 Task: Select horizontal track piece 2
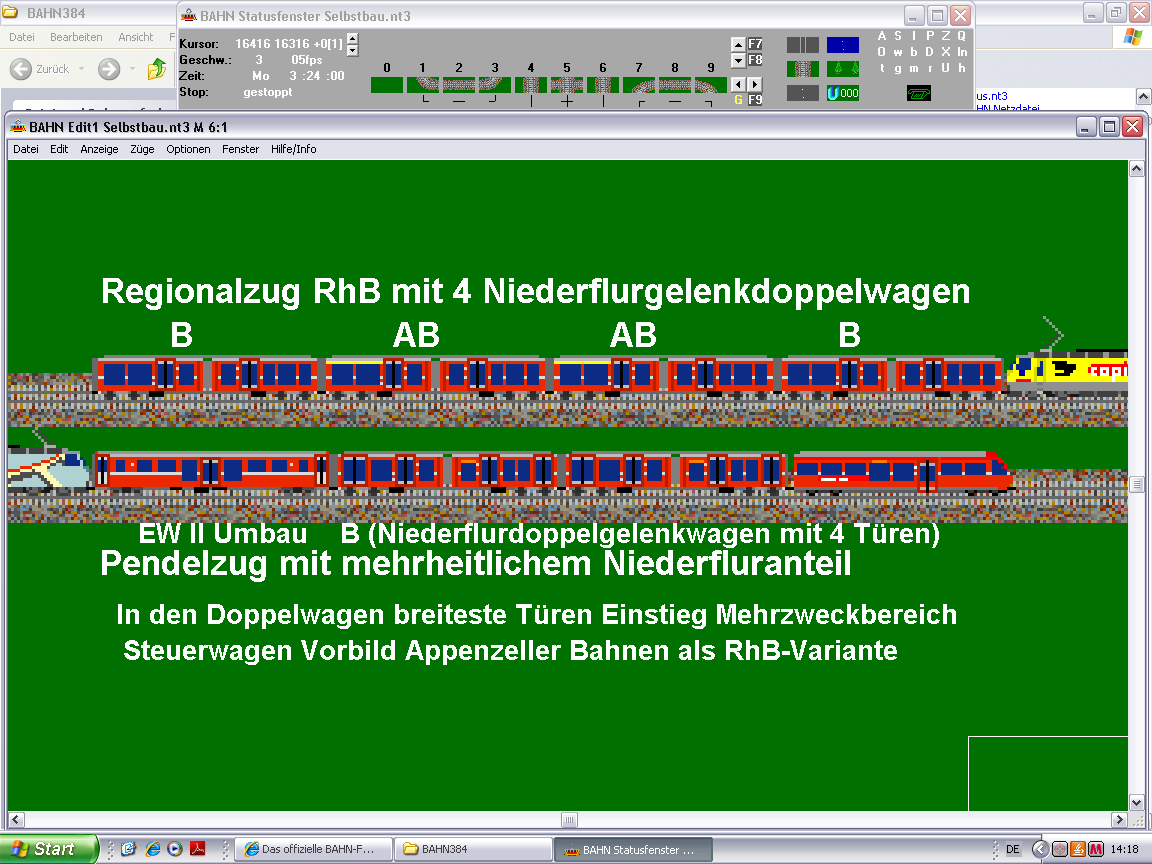(458, 85)
